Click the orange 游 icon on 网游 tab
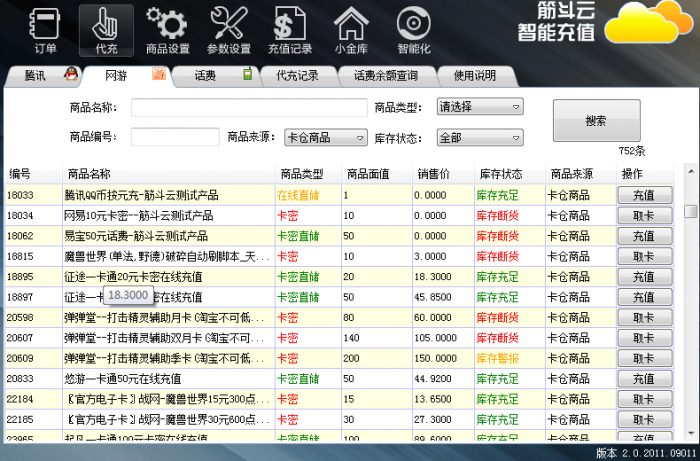 click(x=159, y=74)
